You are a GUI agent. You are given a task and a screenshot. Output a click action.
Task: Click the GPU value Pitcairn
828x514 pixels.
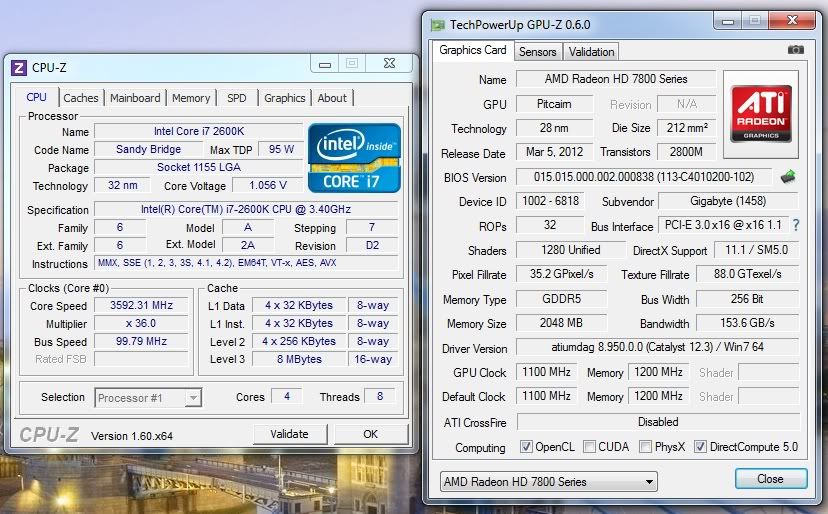pos(554,104)
